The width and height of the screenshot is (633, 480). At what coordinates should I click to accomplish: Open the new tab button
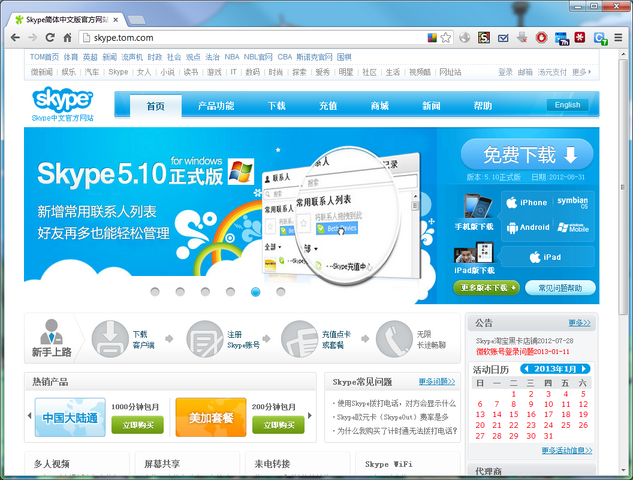[x=136, y=20]
